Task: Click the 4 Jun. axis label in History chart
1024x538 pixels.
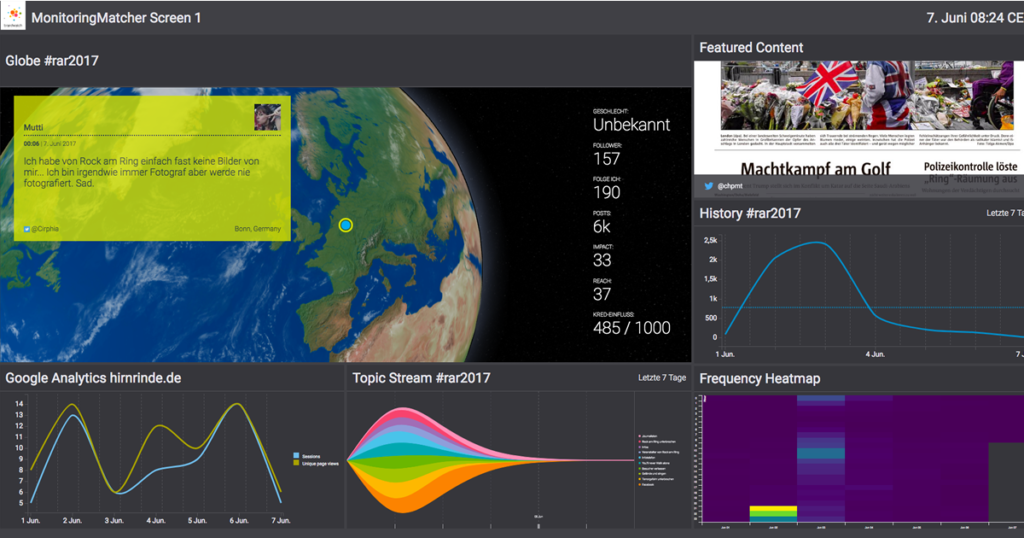Action: pos(875,354)
